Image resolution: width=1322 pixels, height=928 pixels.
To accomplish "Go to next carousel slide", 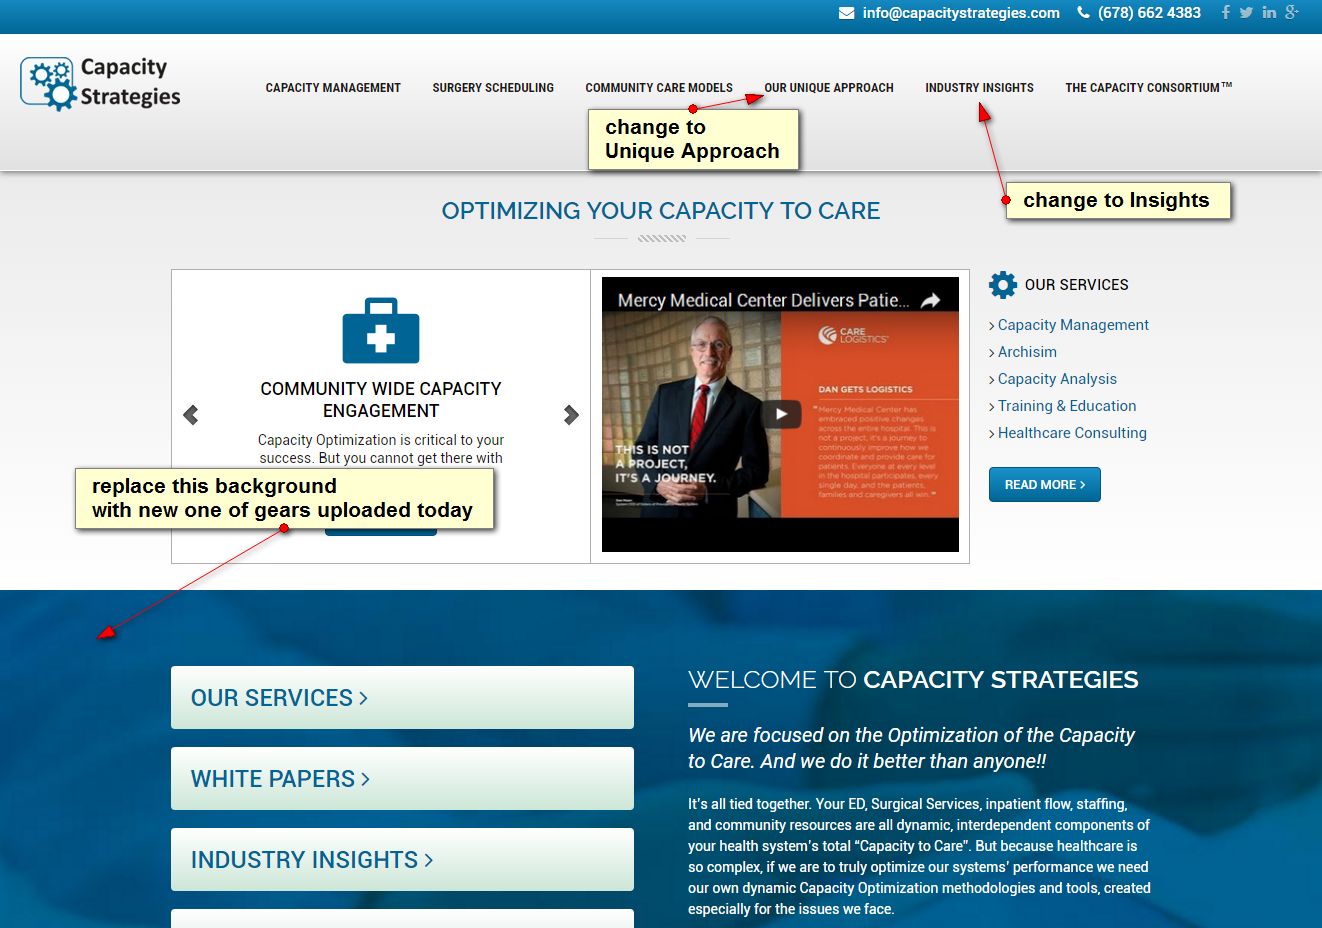I will [x=571, y=415].
